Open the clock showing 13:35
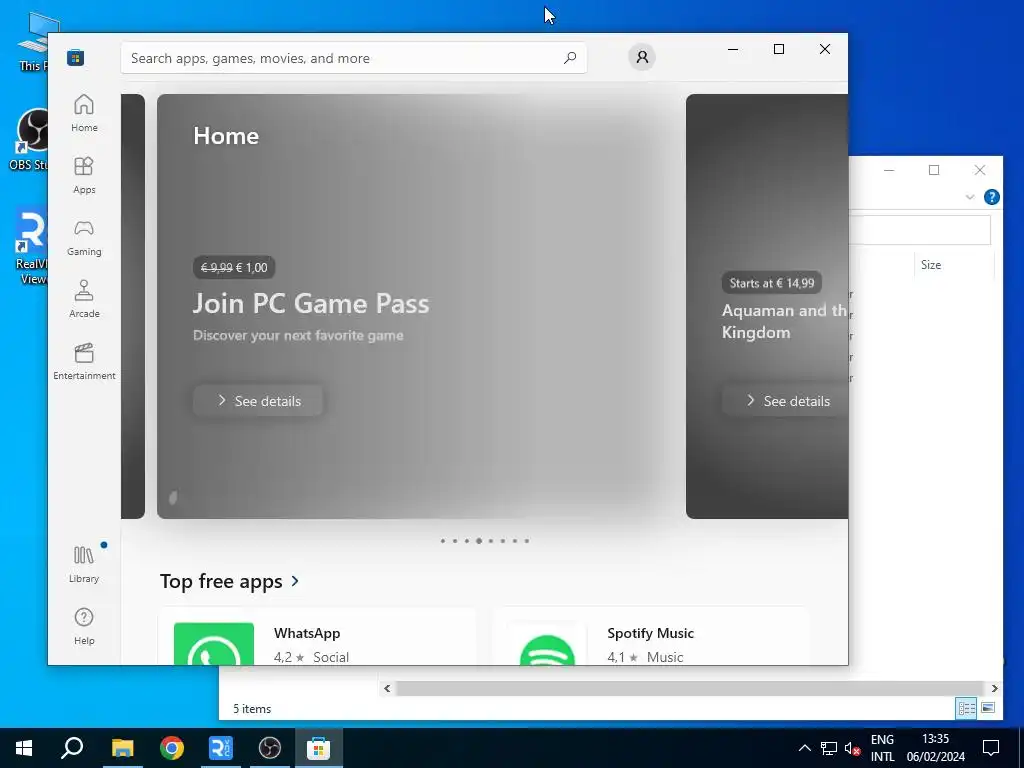 tap(935, 748)
